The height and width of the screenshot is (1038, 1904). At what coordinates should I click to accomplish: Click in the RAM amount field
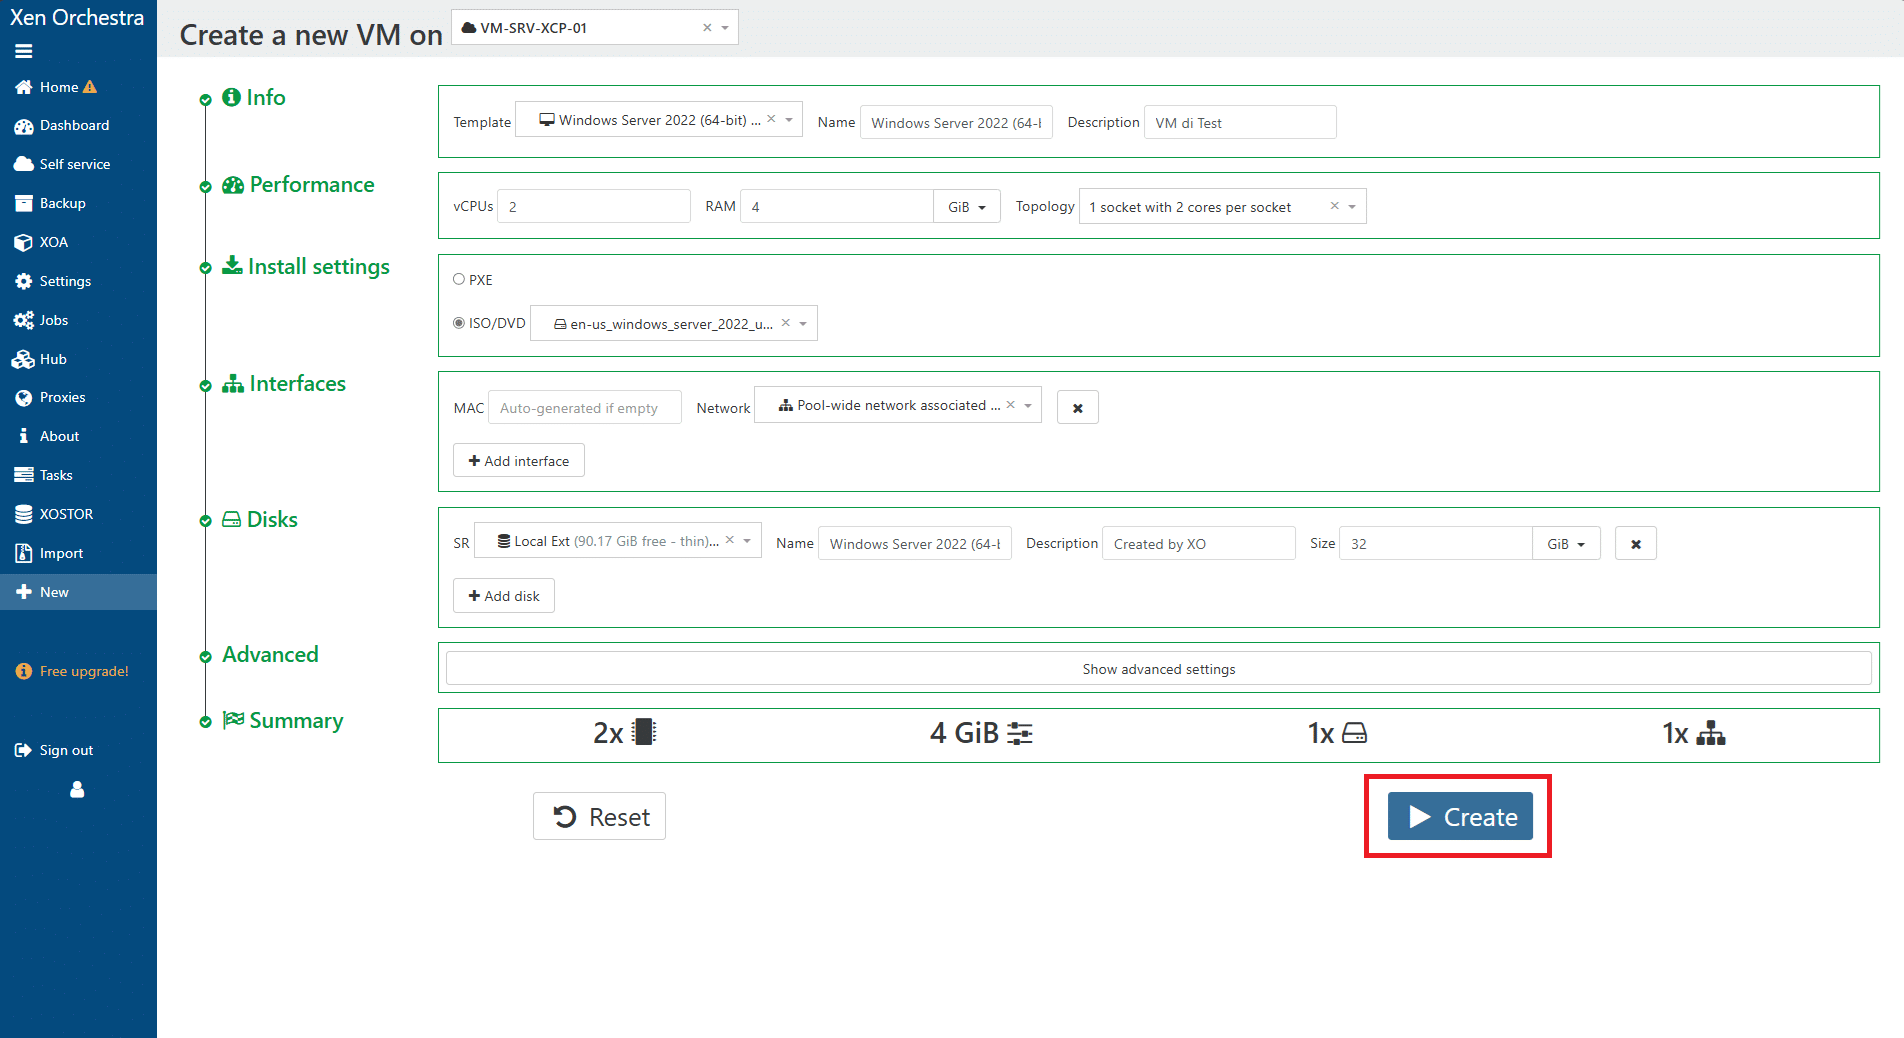(837, 207)
